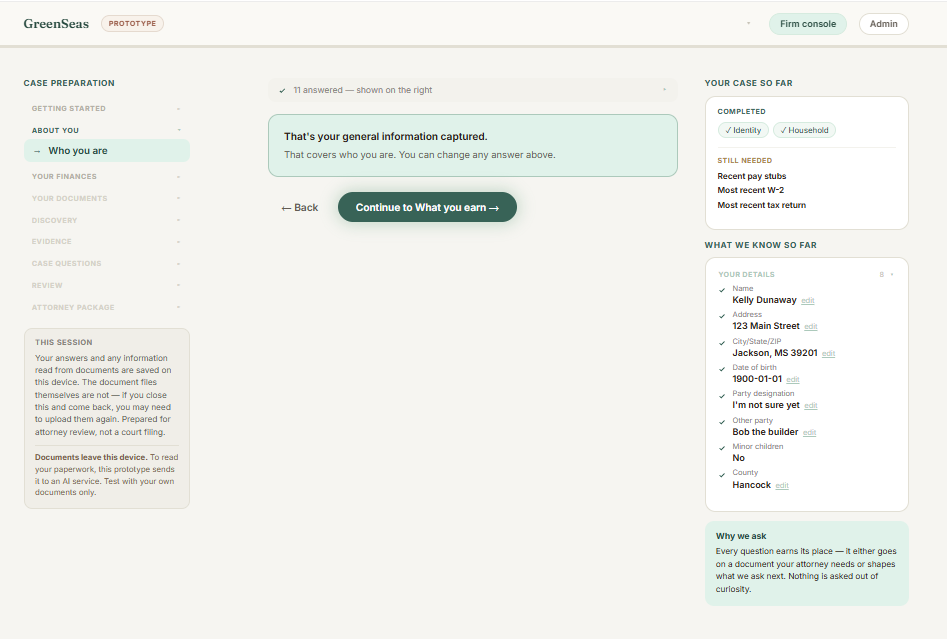Expand the Review section
947x639 pixels.
(x=107, y=285)
